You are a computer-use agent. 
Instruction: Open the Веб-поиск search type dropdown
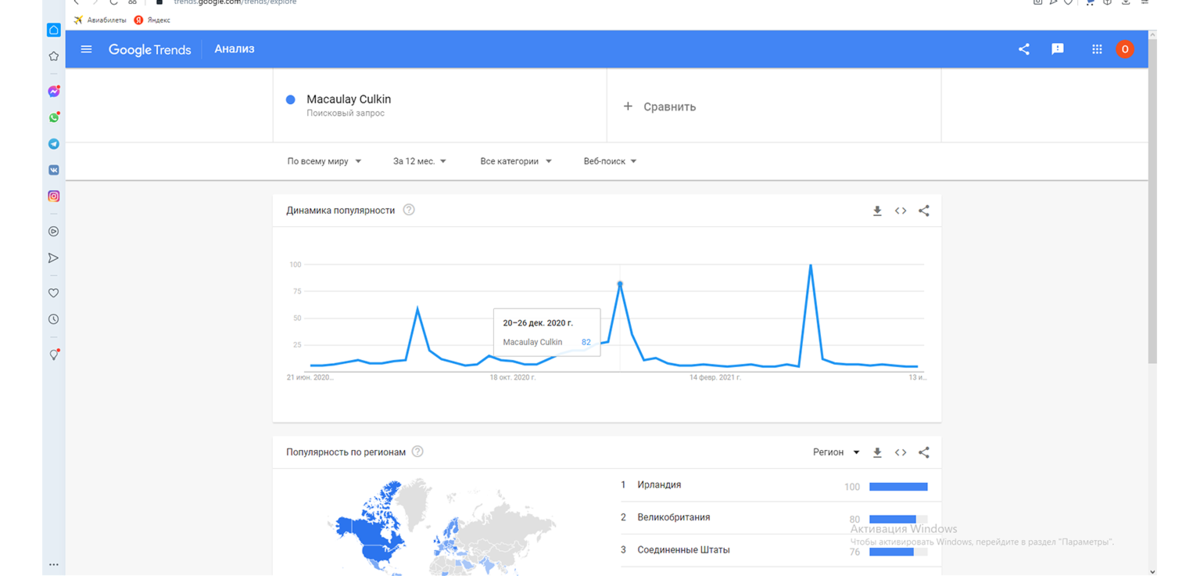tap(610, 161)
